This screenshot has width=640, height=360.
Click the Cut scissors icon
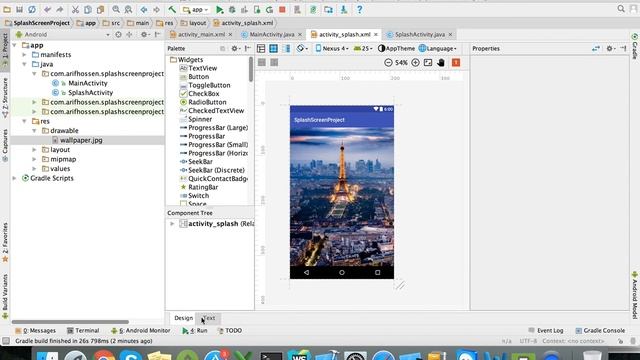(76, 9)
